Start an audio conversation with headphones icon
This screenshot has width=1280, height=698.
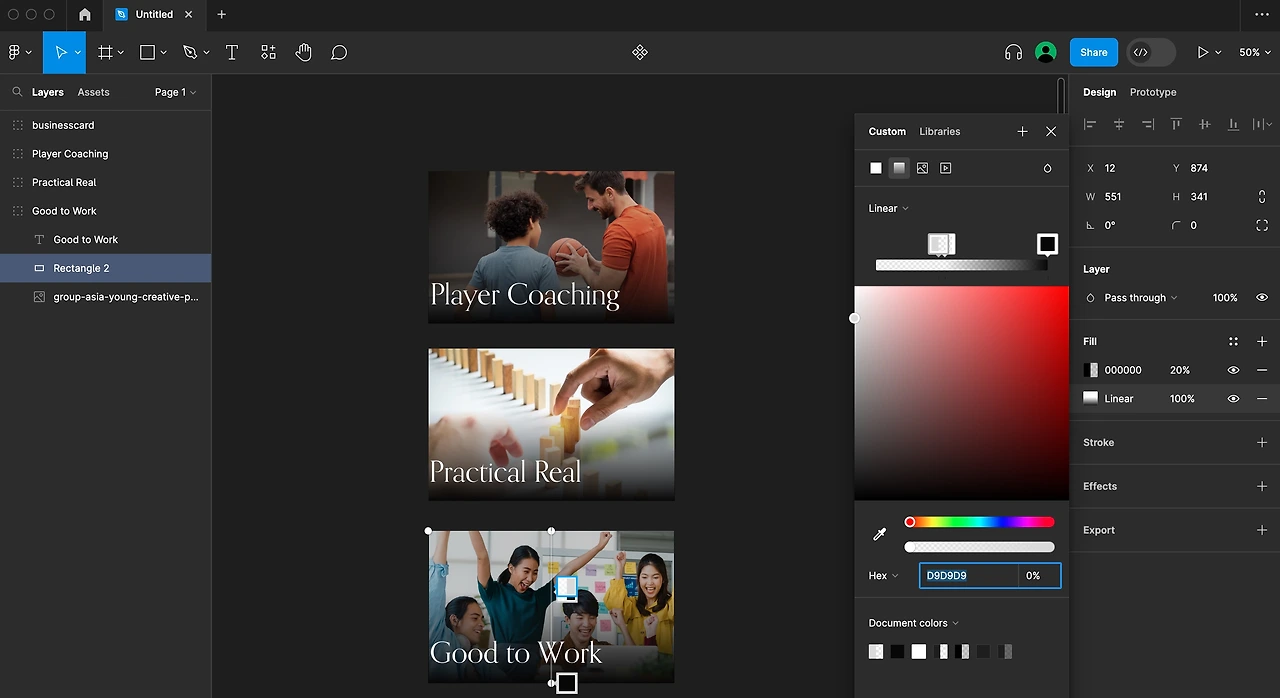pos(1013,52)
